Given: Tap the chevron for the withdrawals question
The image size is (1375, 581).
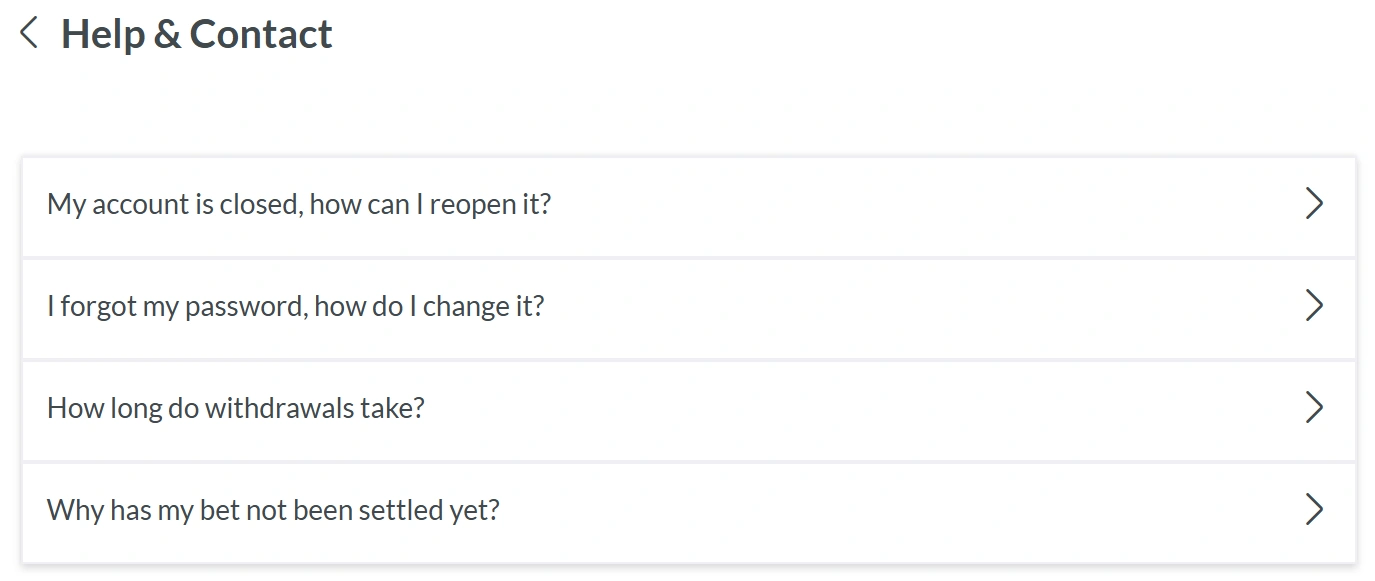Looking at the screenshot, I should pos(1314,407).
